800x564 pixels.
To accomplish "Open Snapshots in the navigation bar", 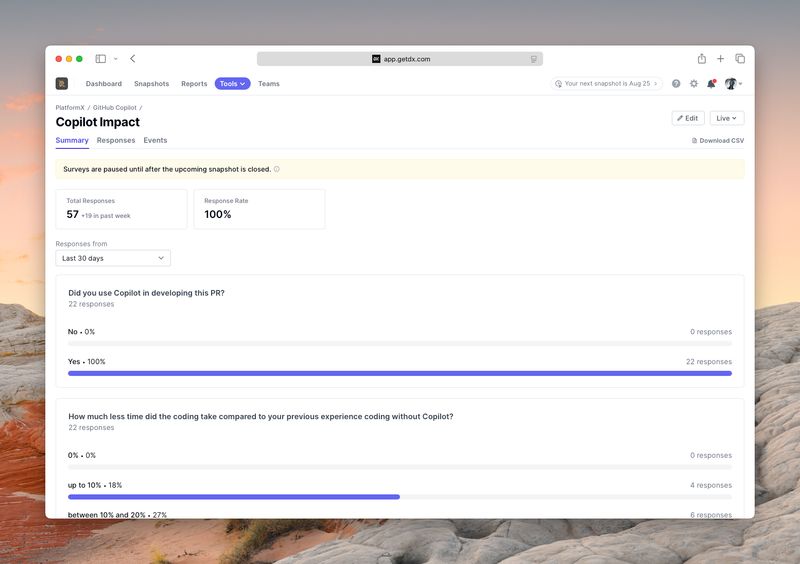I will pos(151,84).
